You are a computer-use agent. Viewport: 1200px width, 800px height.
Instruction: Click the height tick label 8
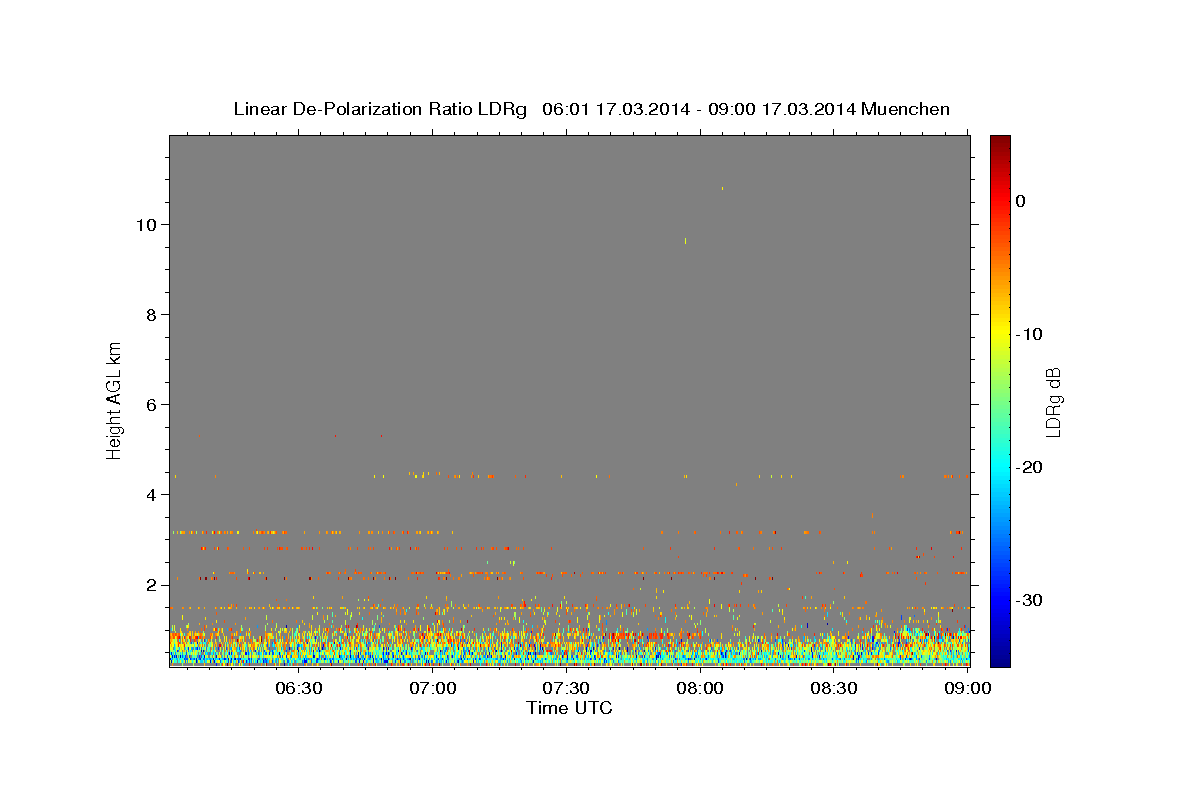[x=150, y=314]
